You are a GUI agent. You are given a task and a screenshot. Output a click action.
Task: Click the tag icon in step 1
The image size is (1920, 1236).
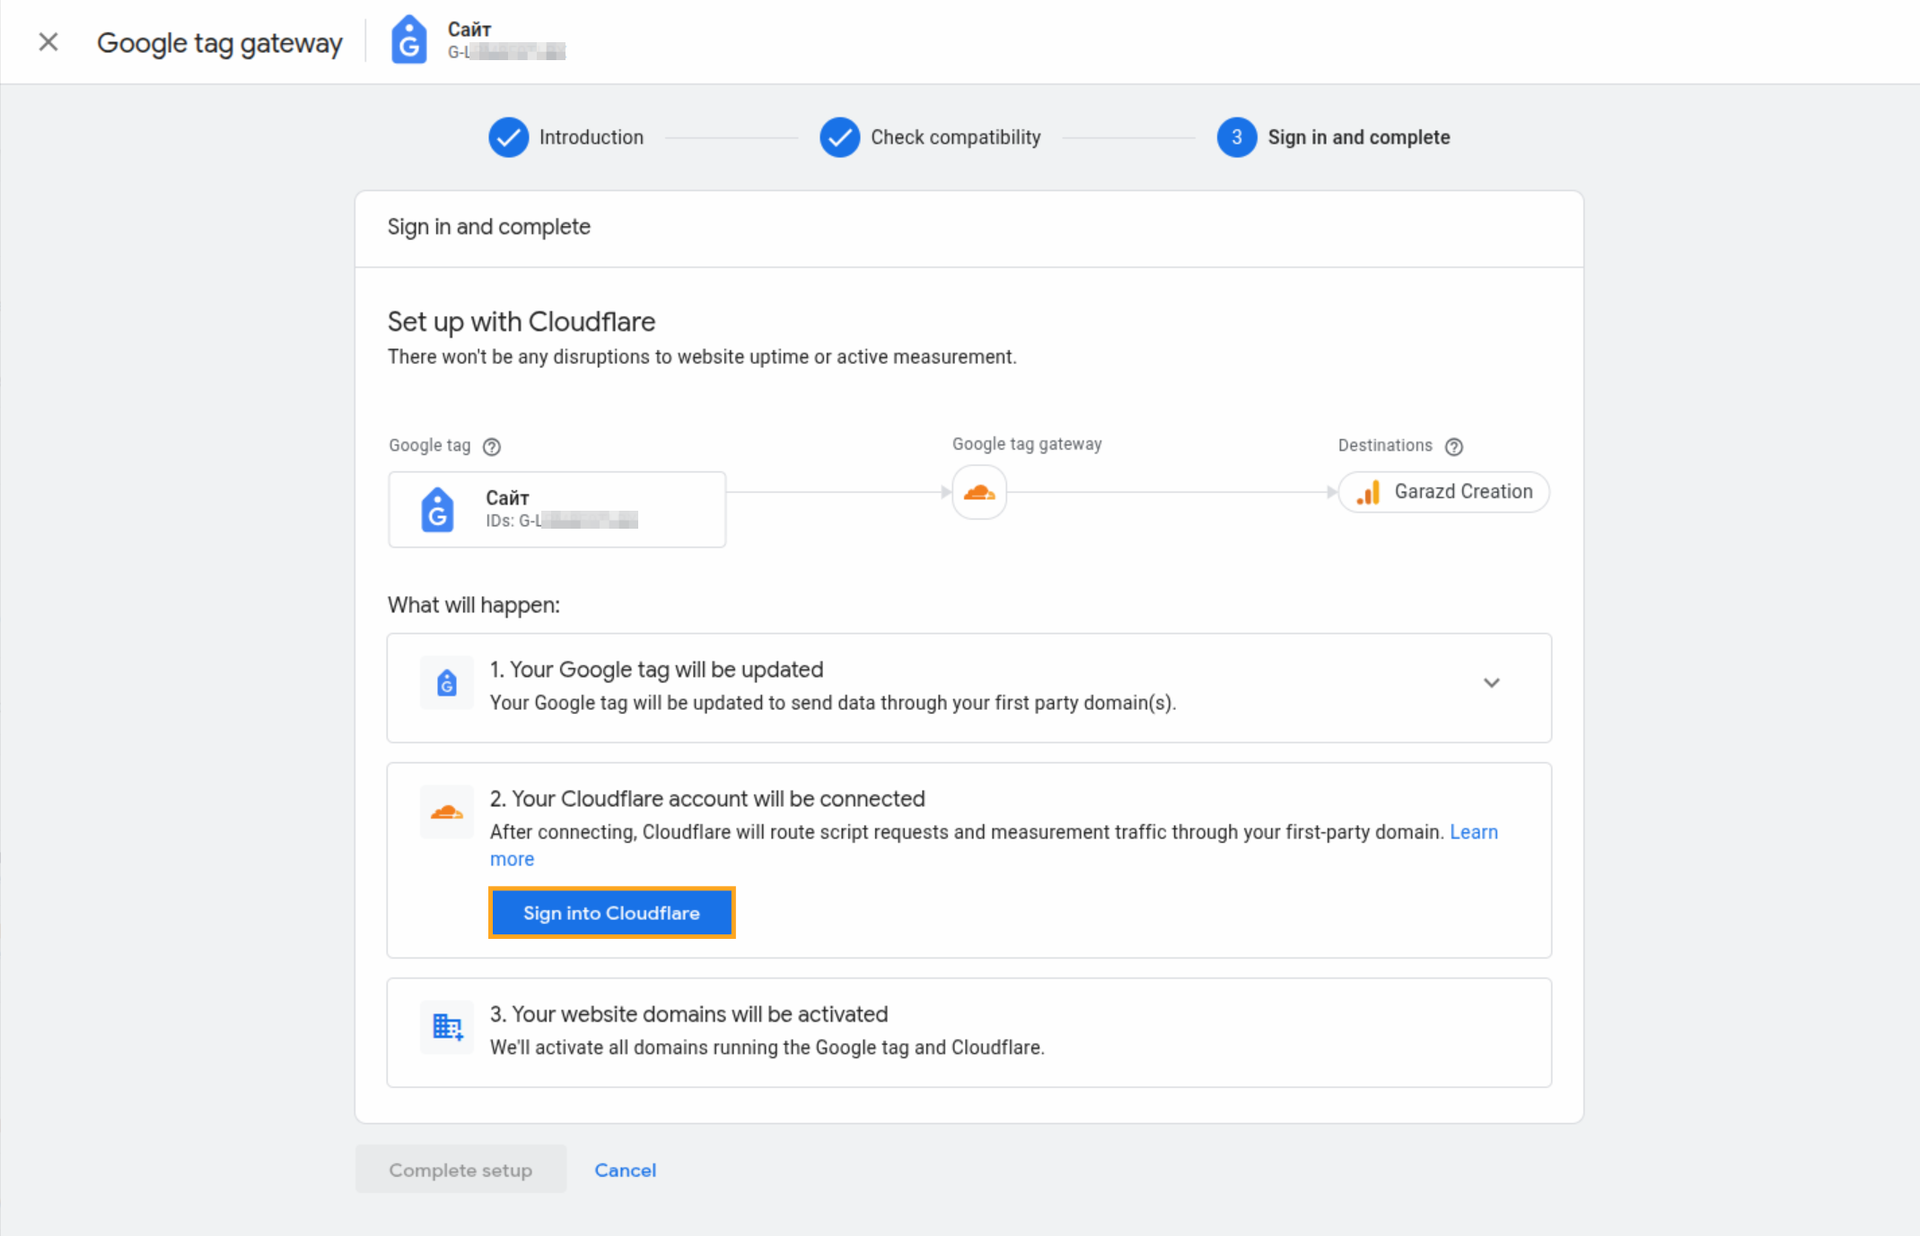(x=447, y=683)
